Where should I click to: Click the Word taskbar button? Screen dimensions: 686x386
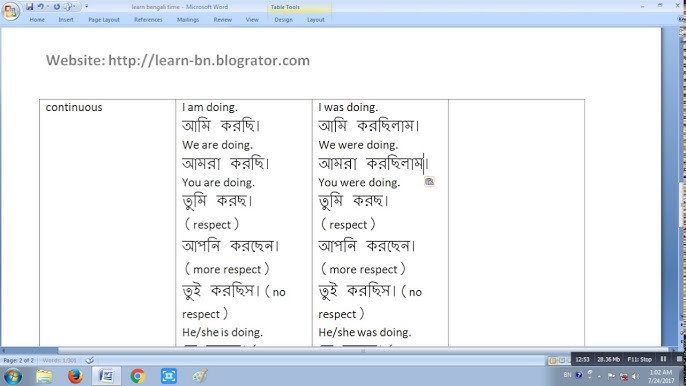(x=106, y=376)
